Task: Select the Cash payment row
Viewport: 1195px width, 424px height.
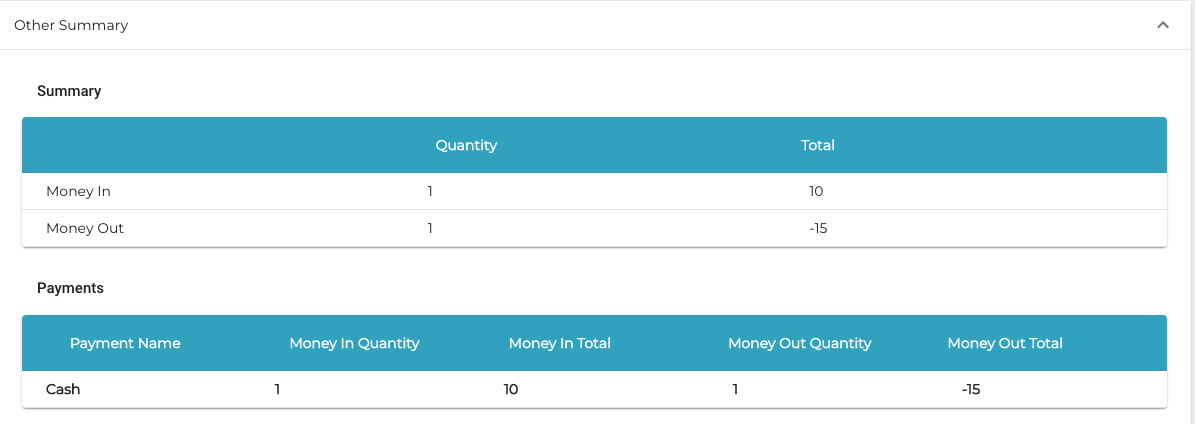Action: point(63,389)
